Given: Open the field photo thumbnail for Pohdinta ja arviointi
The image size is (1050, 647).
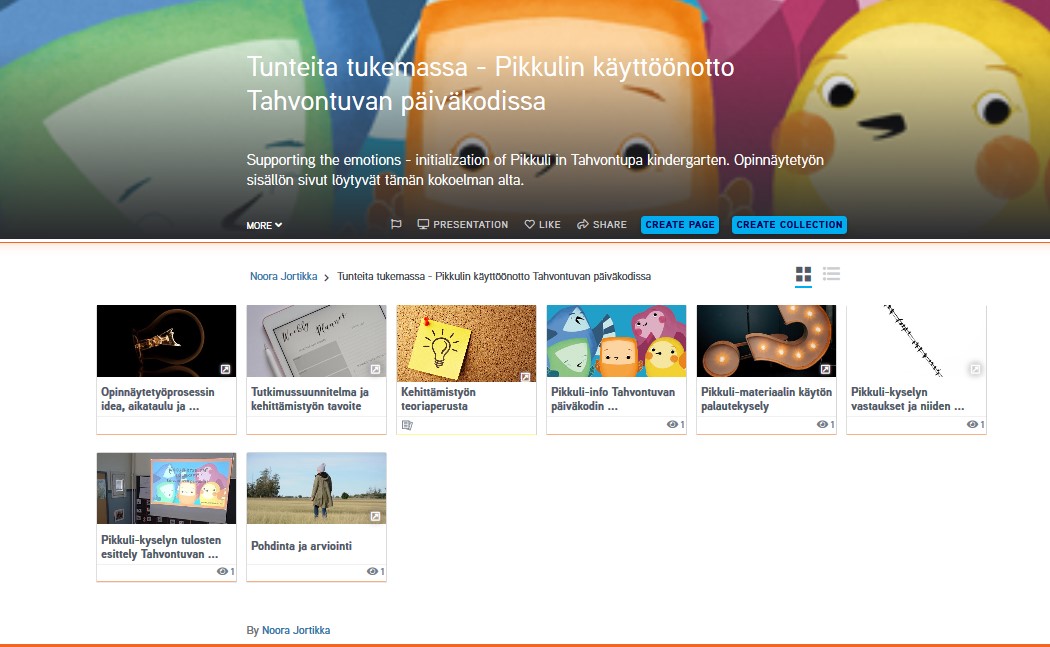Looking at the screenshot, I should 317,488.
